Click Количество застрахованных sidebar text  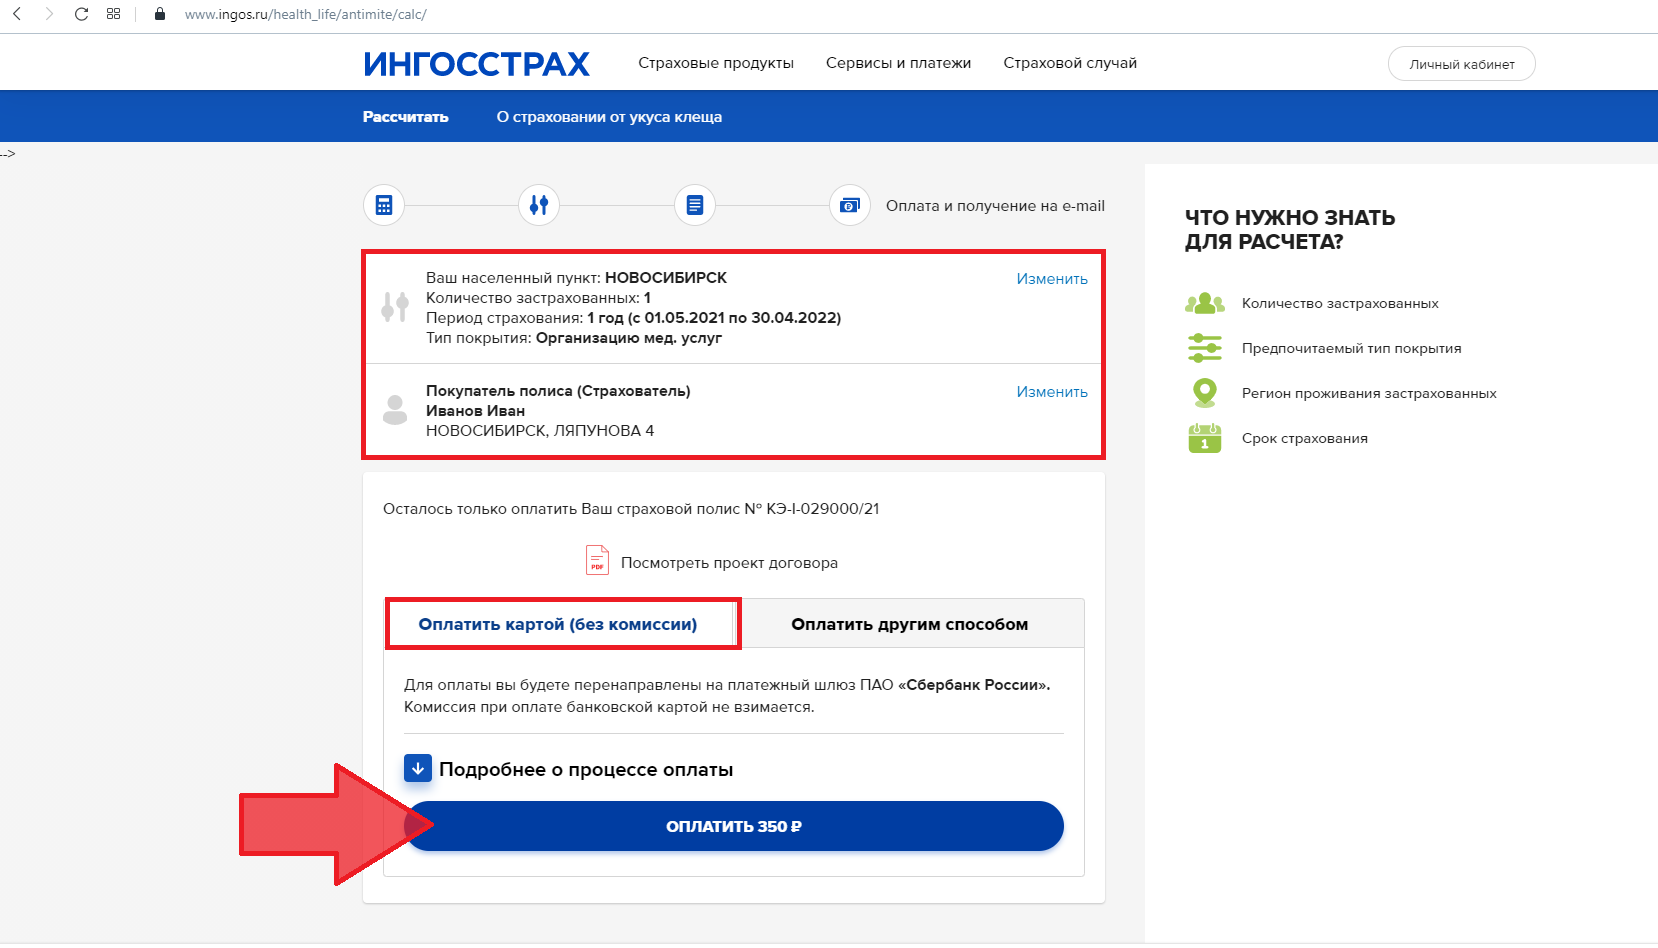click(1340, 303)
